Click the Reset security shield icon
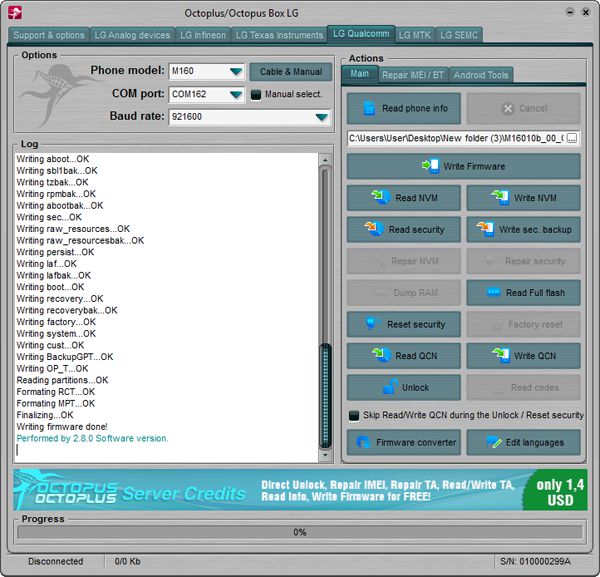Screen dimensions: 600x577 coord(370,324)
